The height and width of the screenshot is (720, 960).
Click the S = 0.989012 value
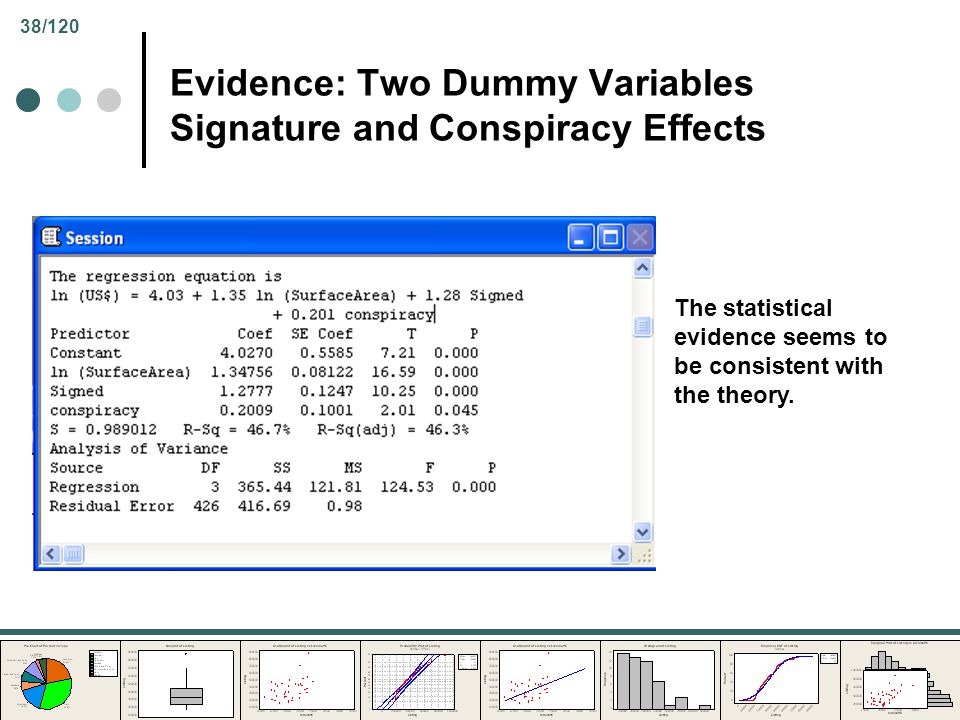[103, 429]
